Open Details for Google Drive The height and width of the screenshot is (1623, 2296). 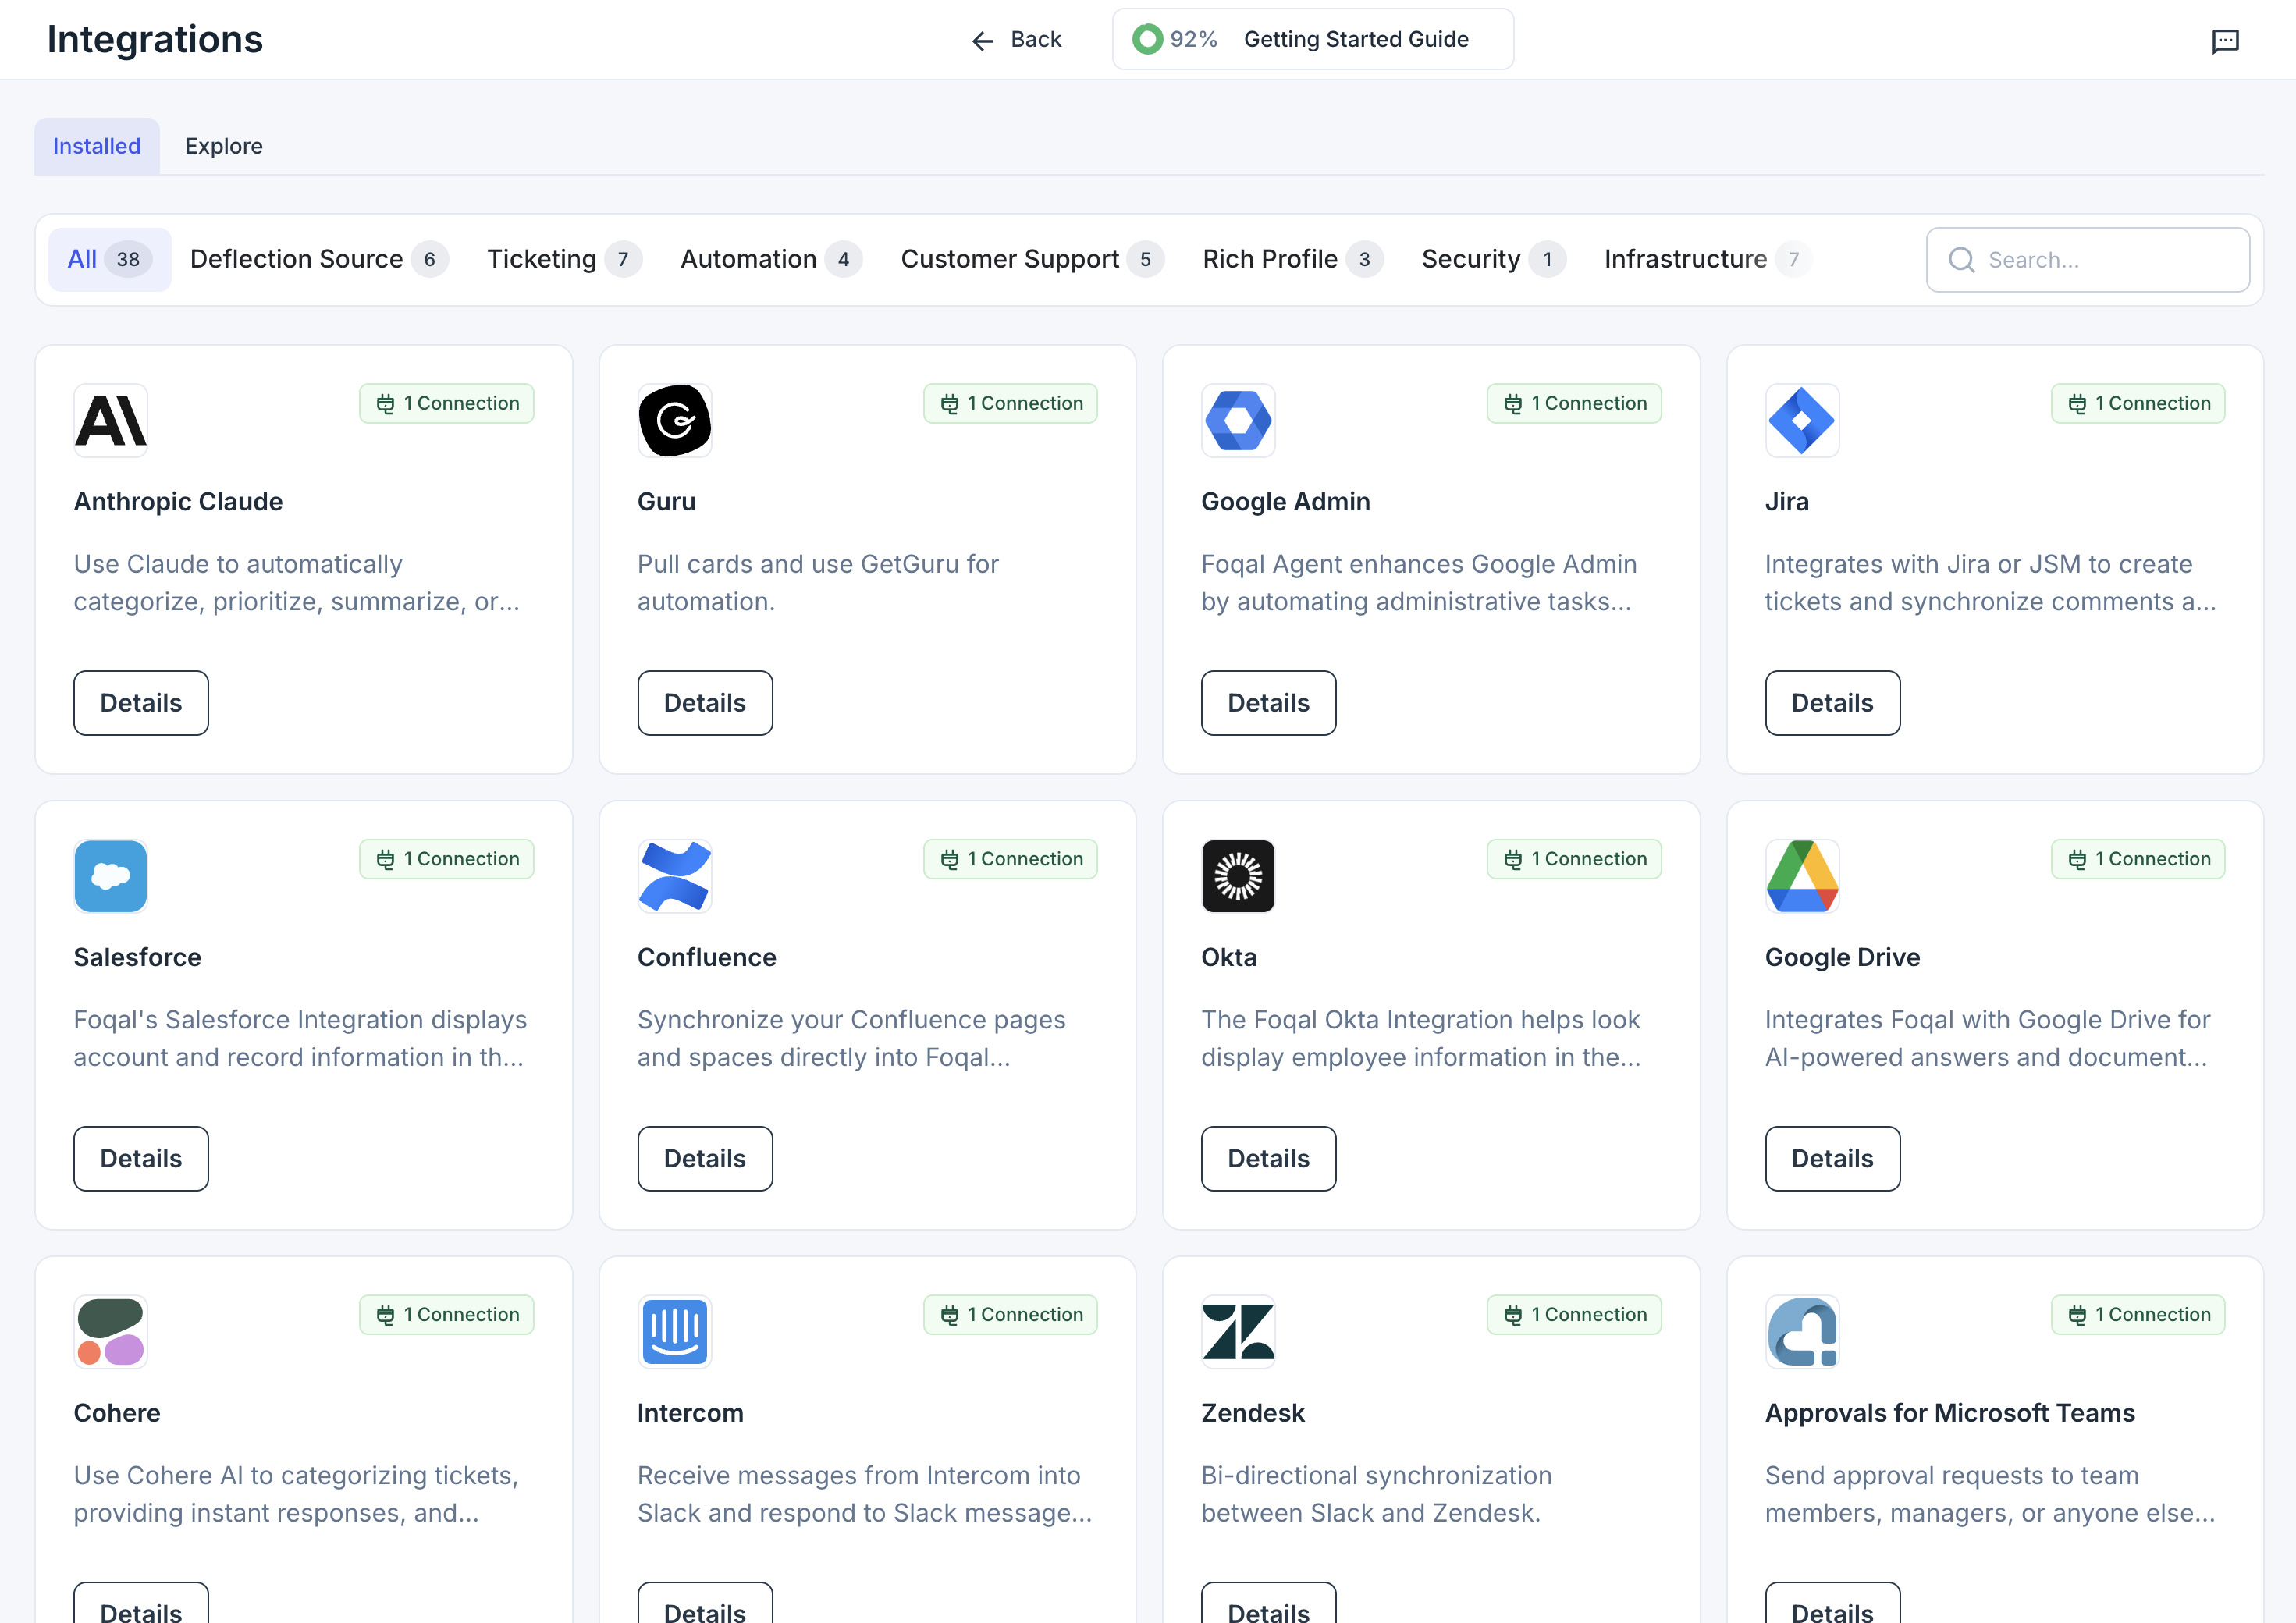pos(1832,1159)
